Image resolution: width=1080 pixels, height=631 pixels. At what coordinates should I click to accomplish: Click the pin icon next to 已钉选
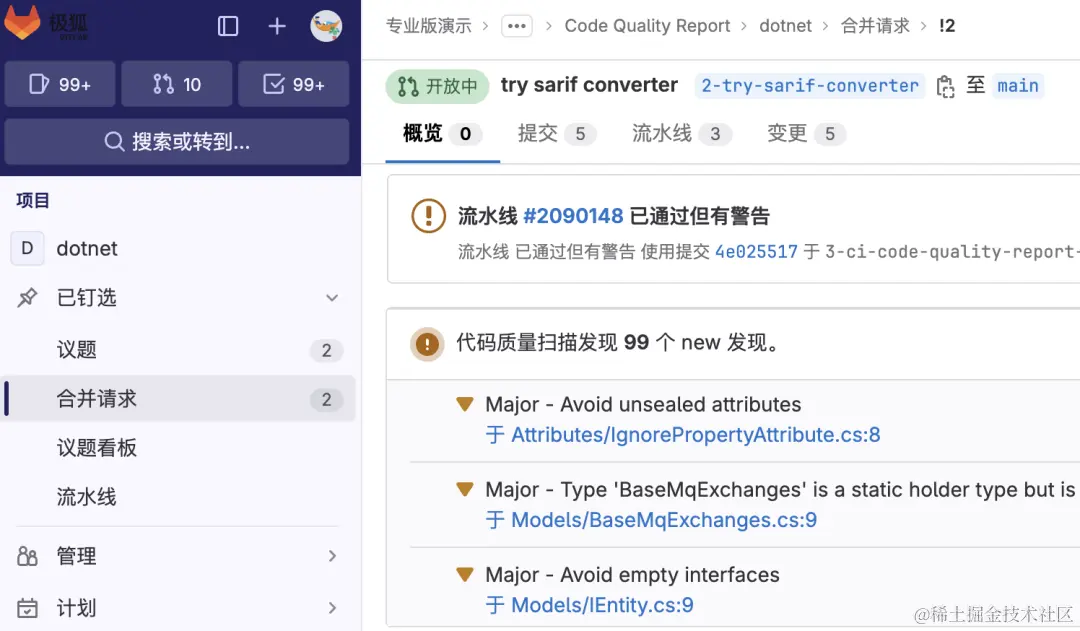pos(28,298)
